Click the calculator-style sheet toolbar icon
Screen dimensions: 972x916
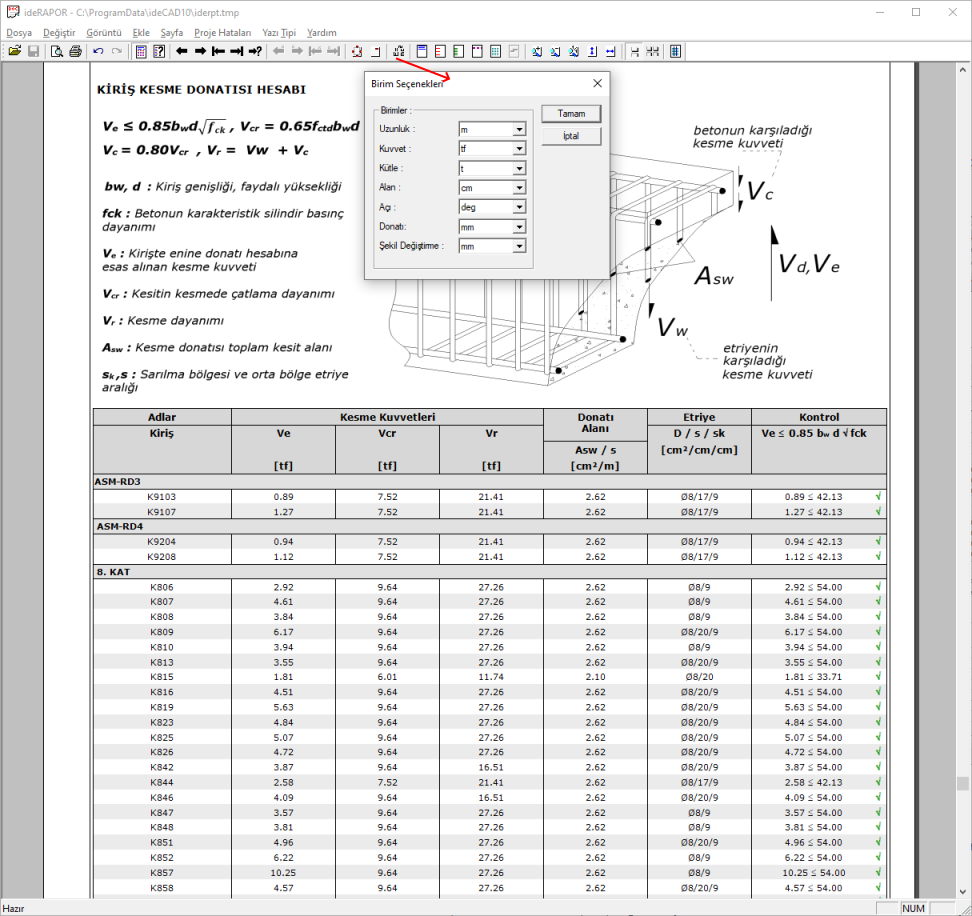[141, 51]
